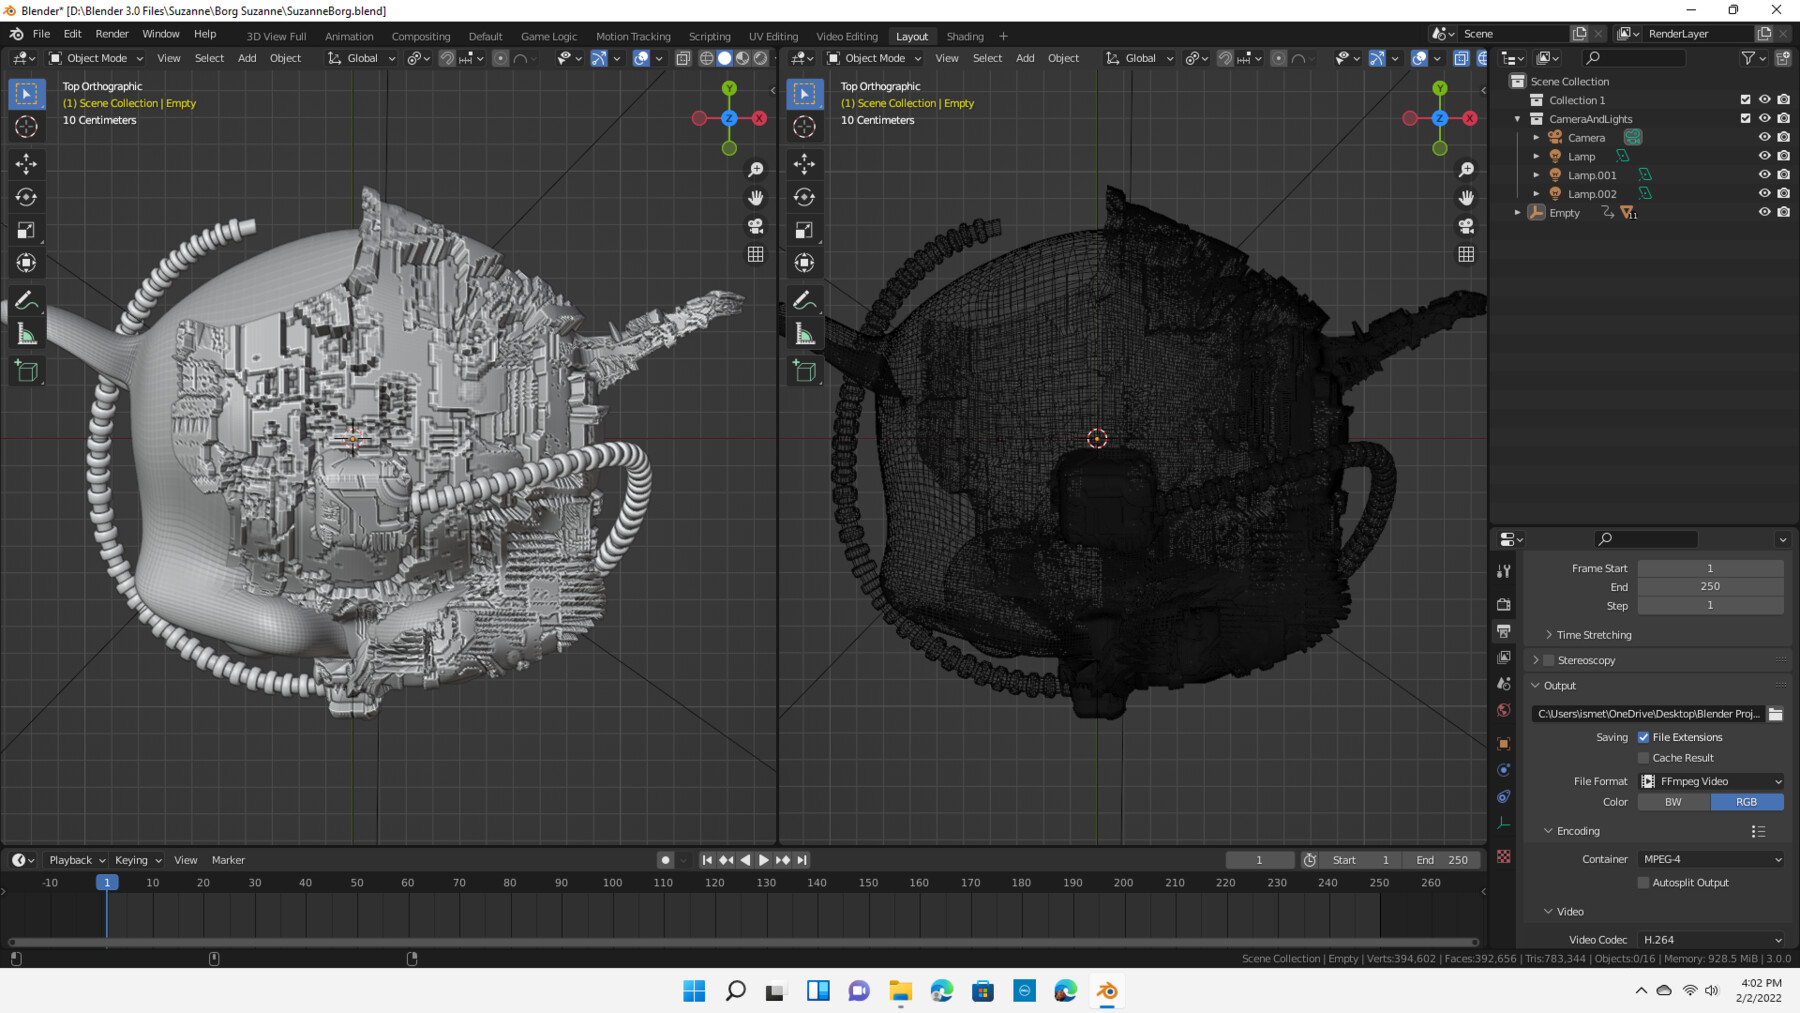Switch output color to BW

1672,801
